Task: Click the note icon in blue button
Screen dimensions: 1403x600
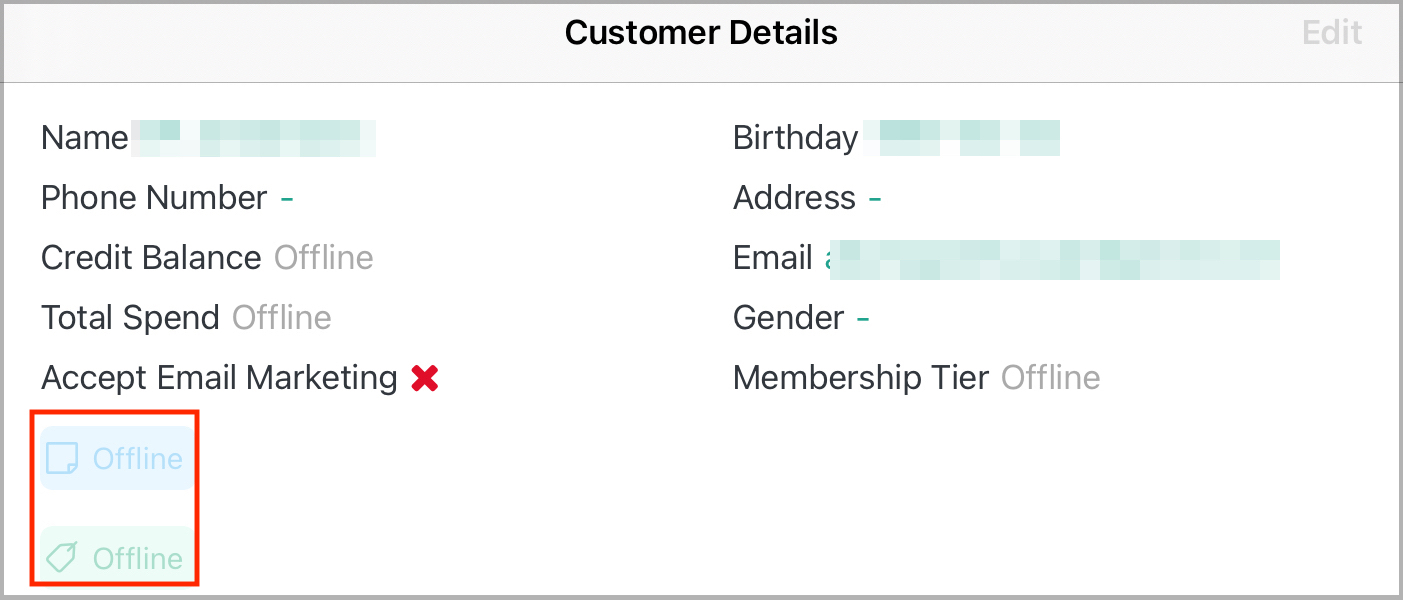Action: (x=62, y=458)
